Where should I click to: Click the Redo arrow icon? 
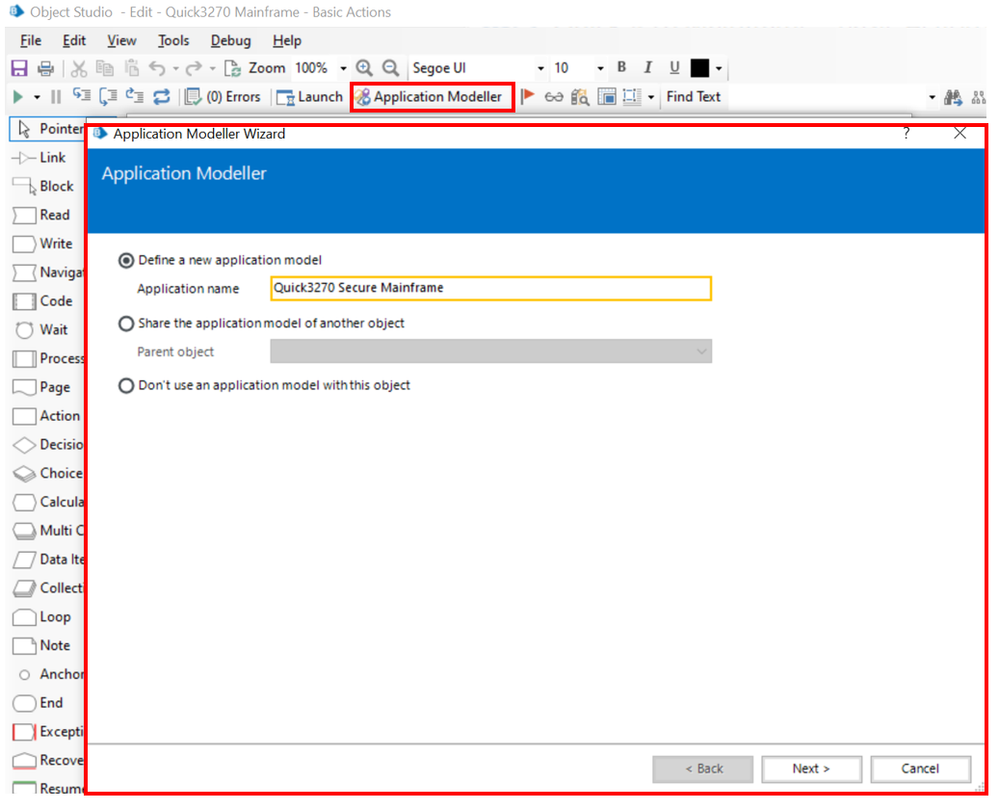coord(194,68)
